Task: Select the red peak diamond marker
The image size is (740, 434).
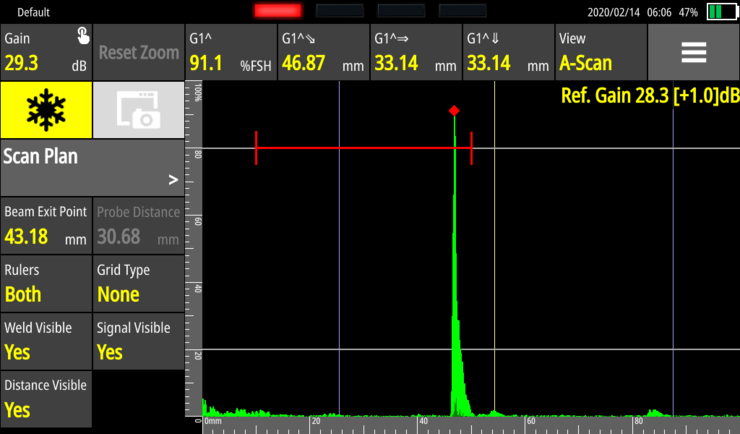Action: tap(454, 111)
